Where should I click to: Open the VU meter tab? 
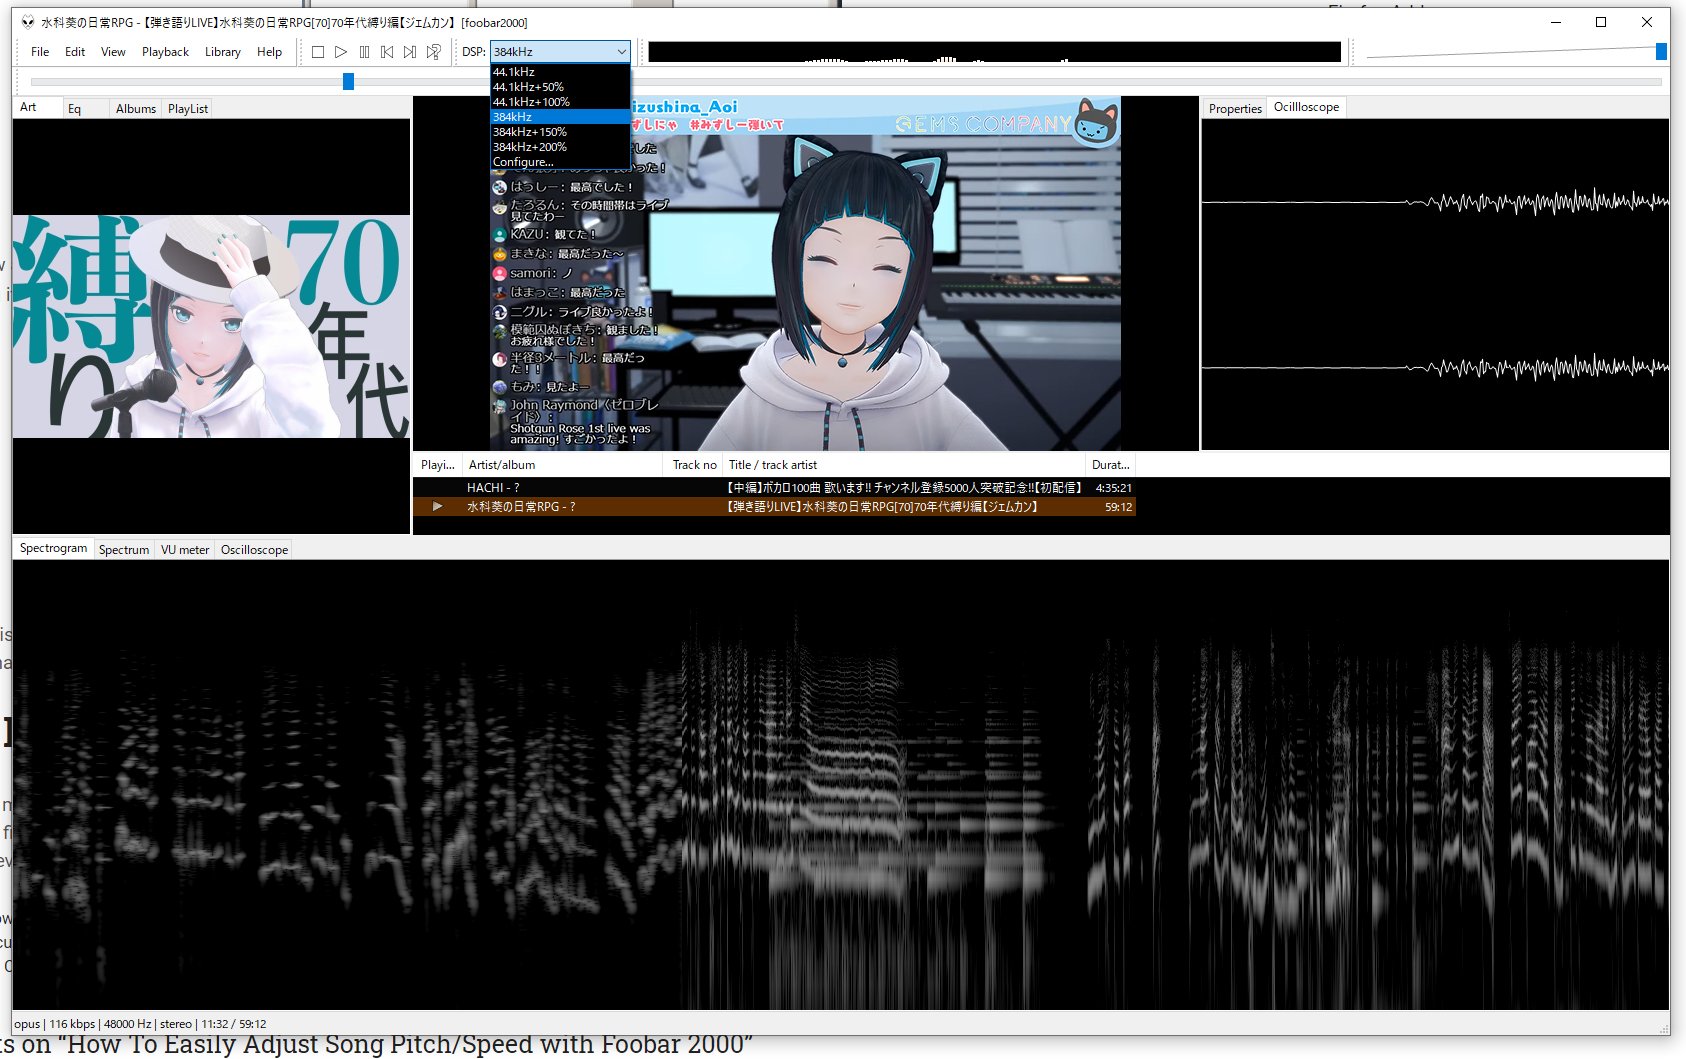click(x=185, y=550)
